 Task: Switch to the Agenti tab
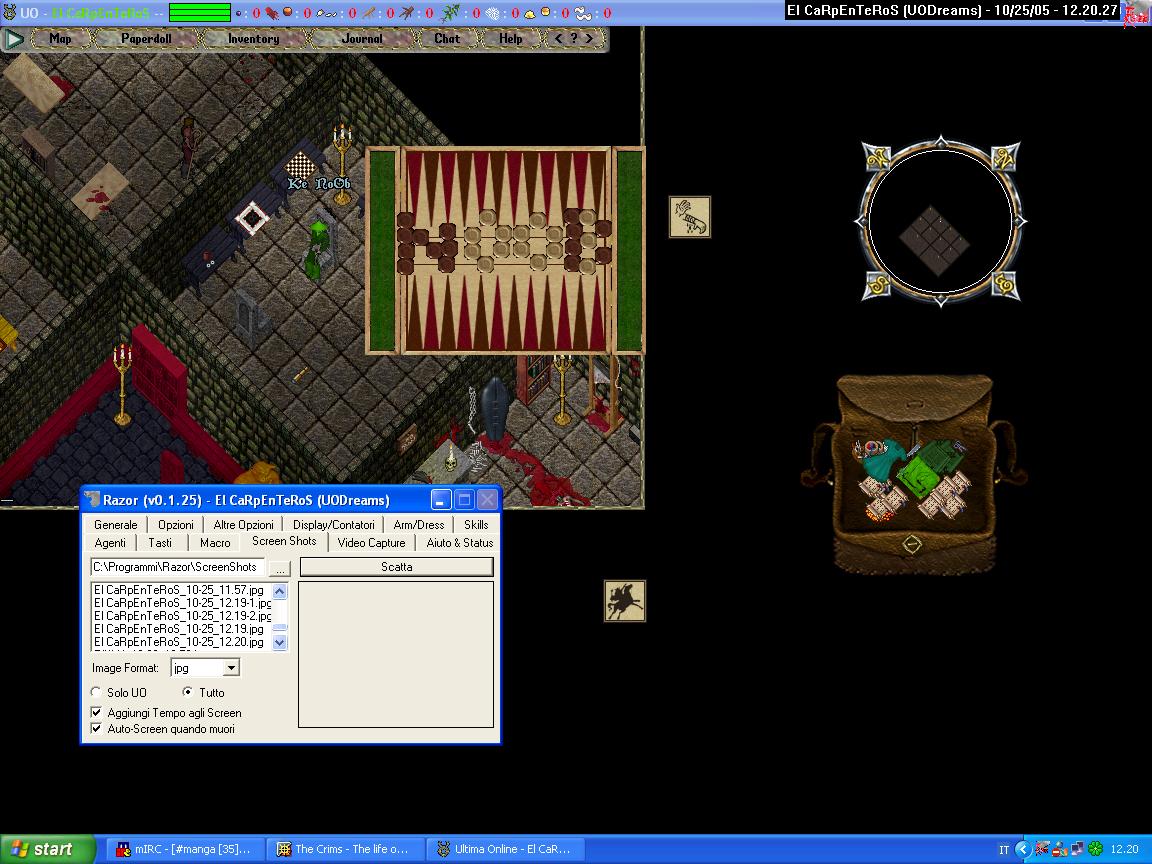[110, 543]
